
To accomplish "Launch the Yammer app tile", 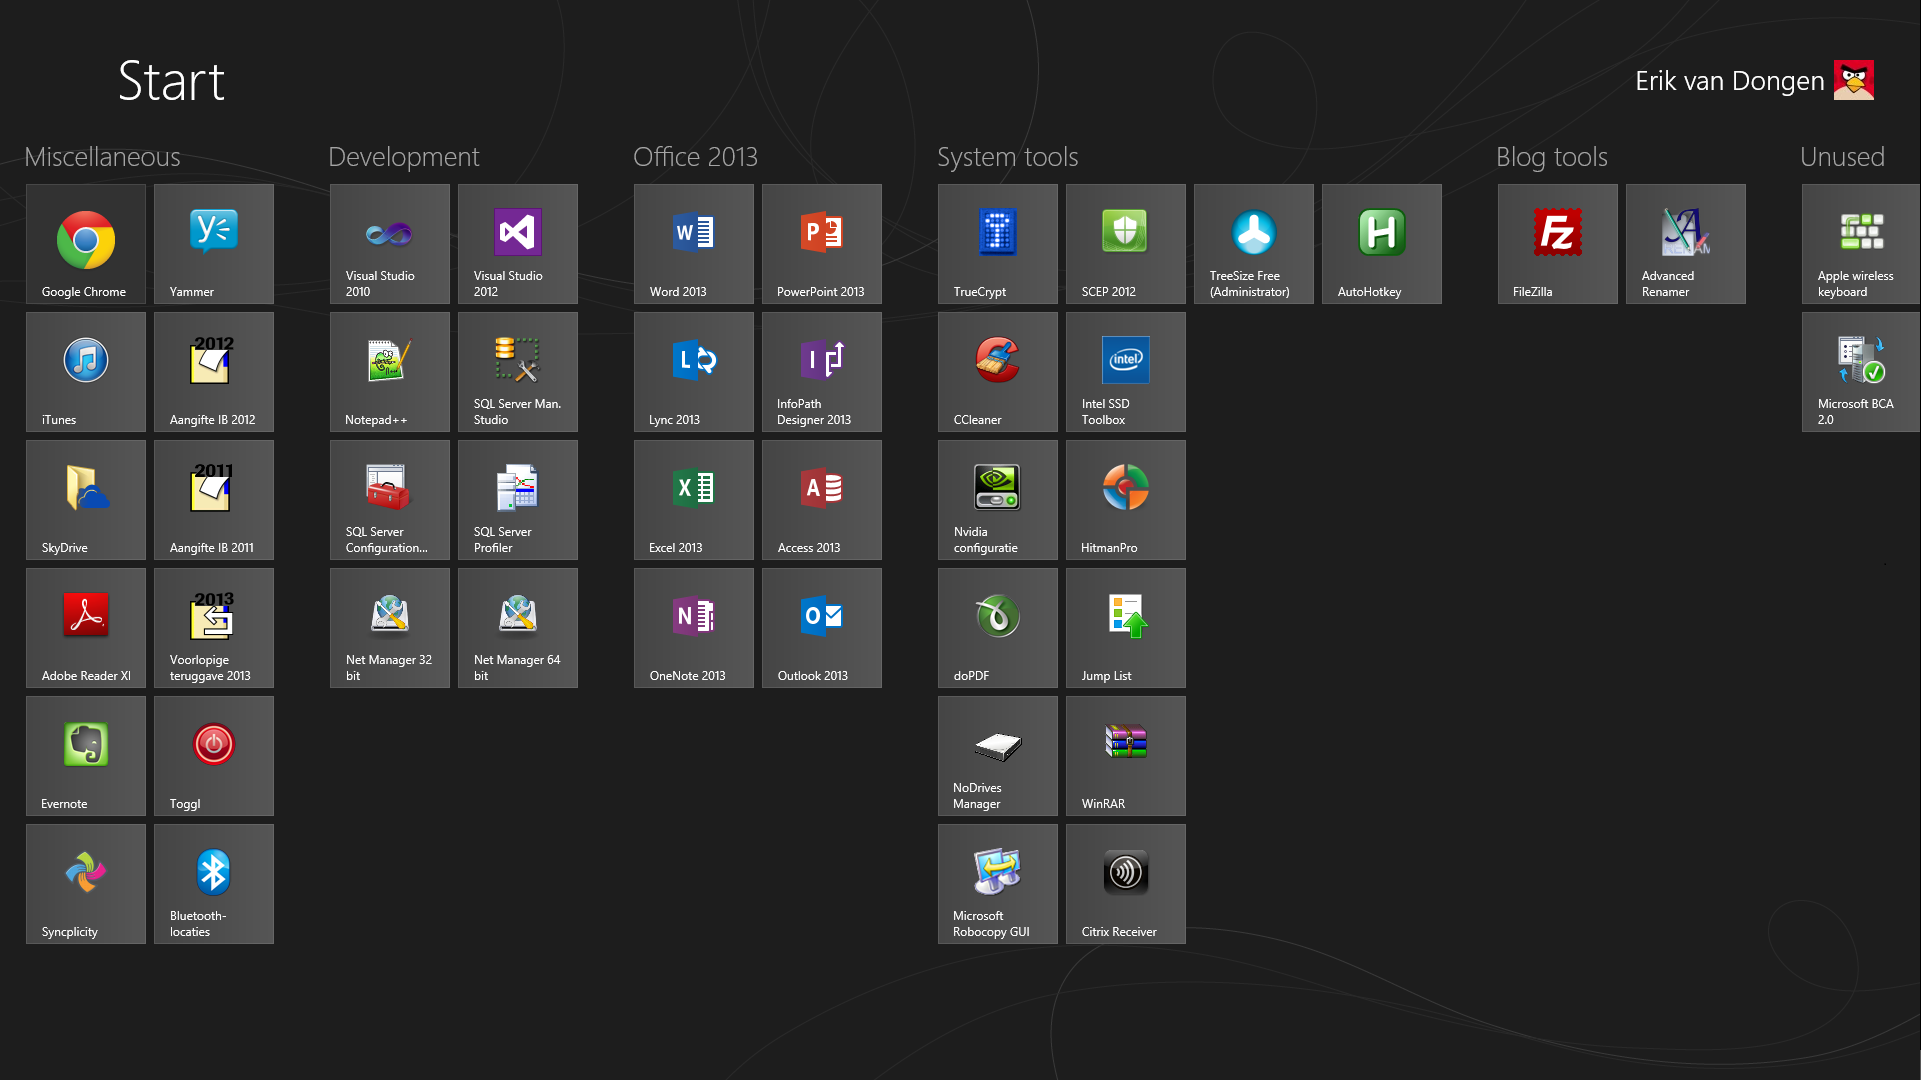I will 214,244.
